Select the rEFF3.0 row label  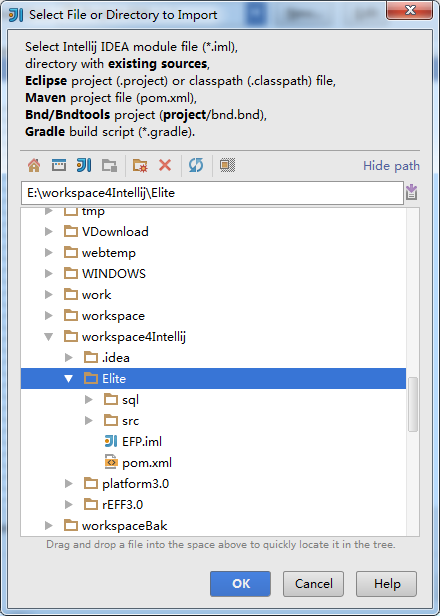pyautogui.click(x=123, y=504)
